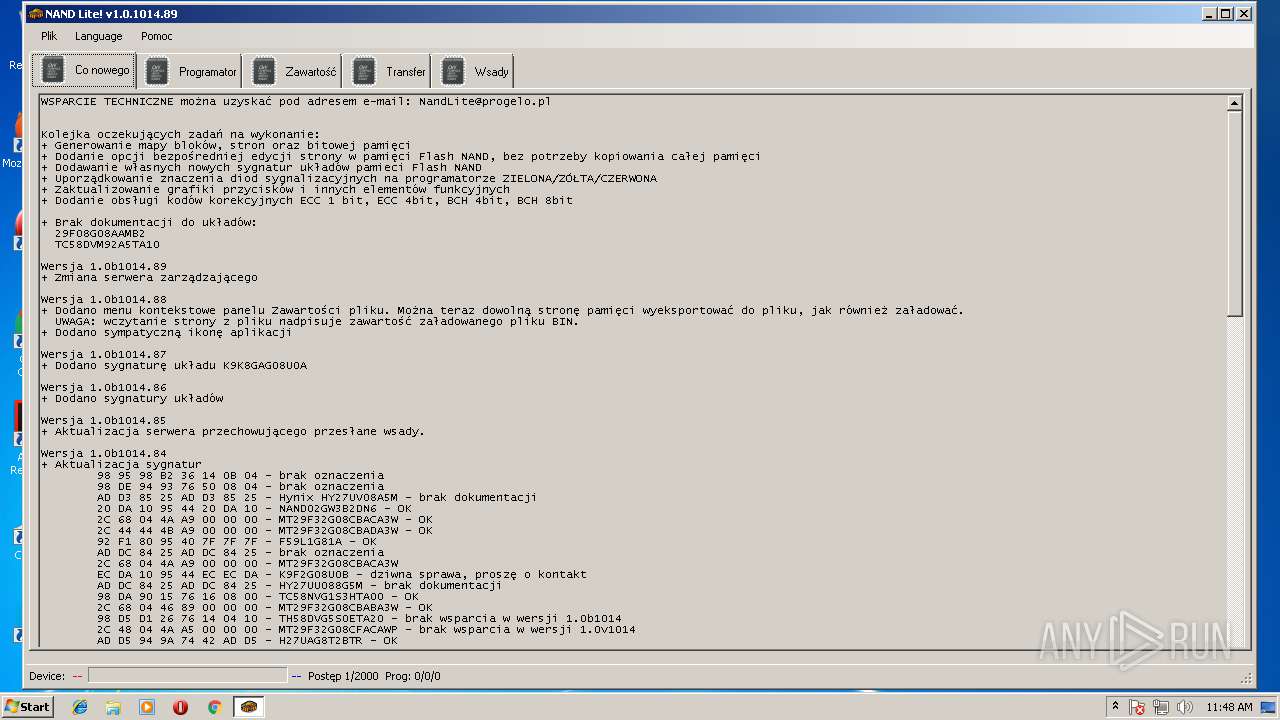Open Opera browser from the taskbar

[x=181, y=707]
